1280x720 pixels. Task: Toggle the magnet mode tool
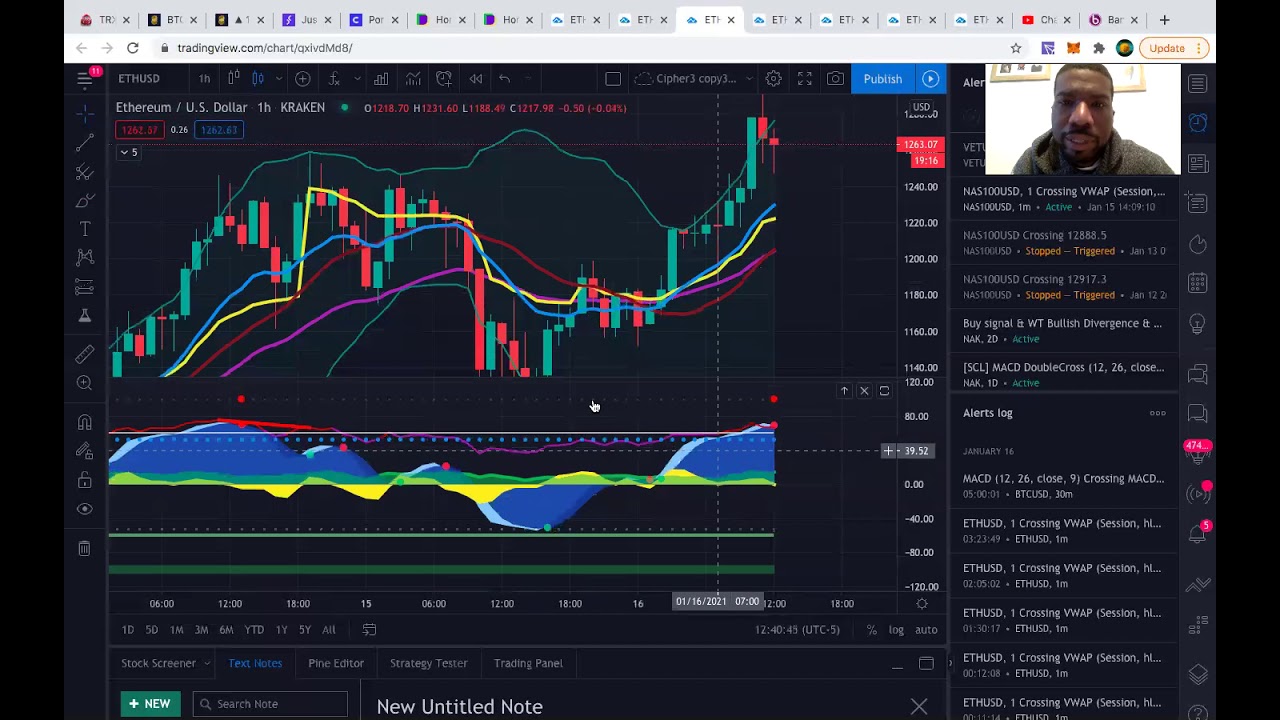click(x=85, y=422)
